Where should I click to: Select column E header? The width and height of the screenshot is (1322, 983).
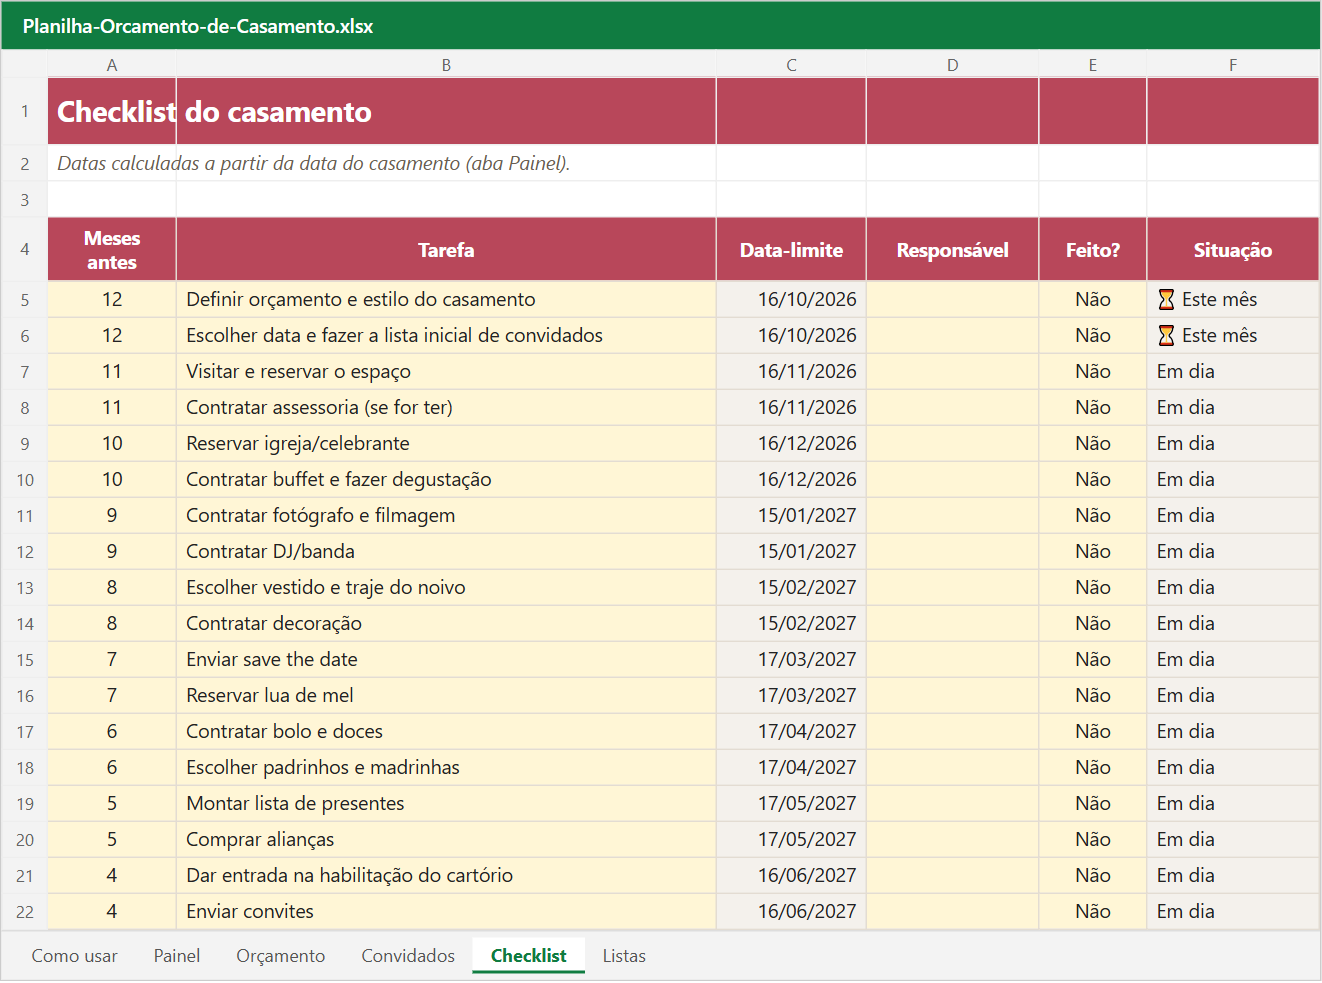(x=1093, y=65)
